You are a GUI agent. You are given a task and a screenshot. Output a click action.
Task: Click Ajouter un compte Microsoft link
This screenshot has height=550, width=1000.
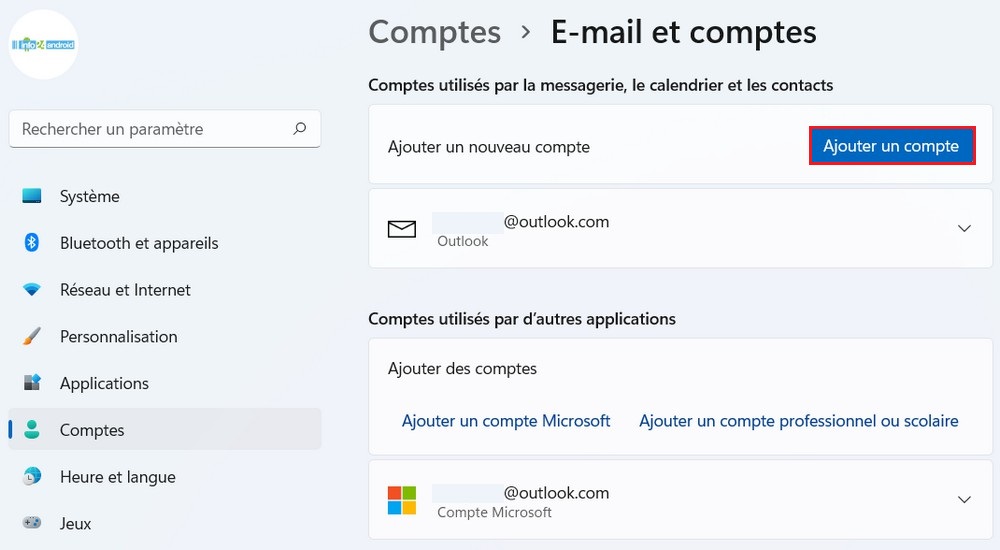[x=506, y=421]
